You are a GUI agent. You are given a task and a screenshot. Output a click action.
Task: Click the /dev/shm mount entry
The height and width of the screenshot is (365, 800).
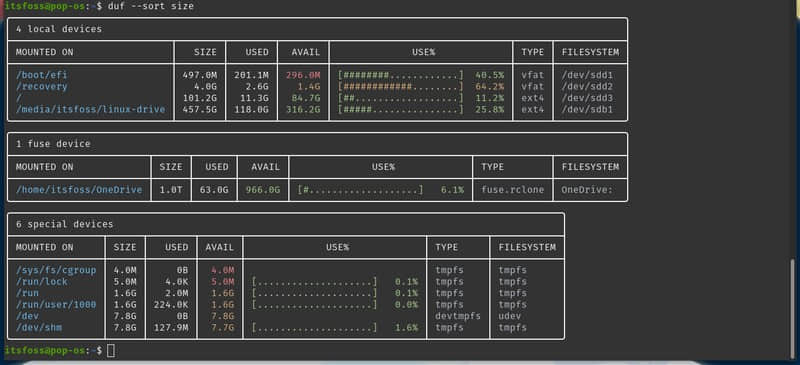(x=39, y=328)
